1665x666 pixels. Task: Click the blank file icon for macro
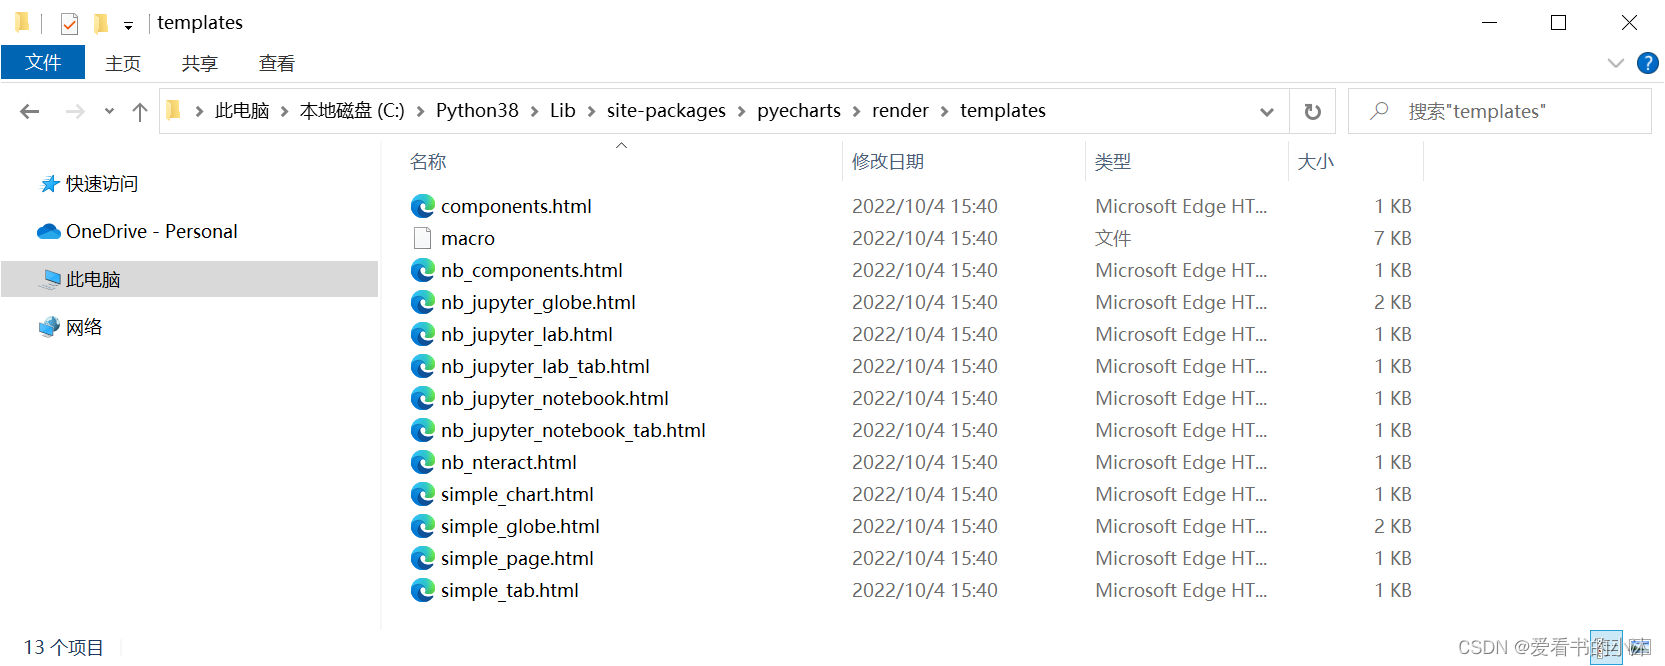click(423, 238)
